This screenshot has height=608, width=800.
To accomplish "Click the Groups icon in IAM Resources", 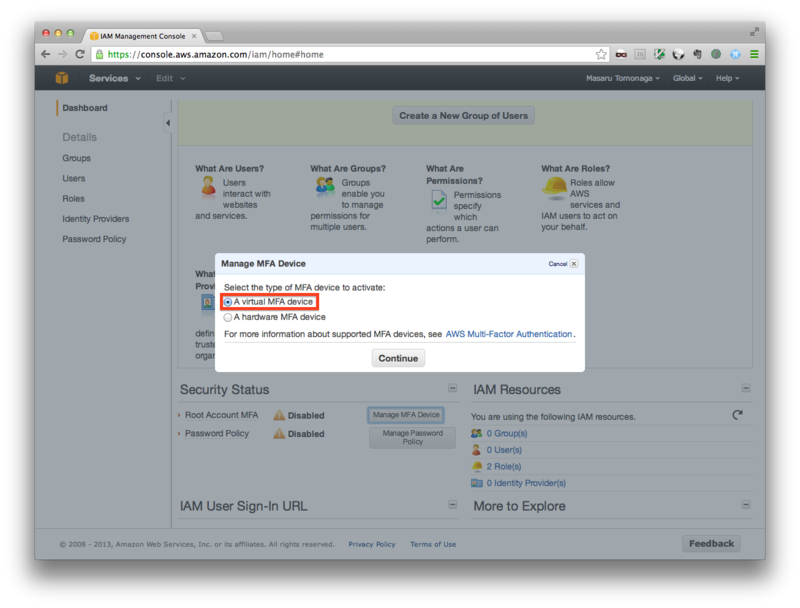I will tap(477, 434).
